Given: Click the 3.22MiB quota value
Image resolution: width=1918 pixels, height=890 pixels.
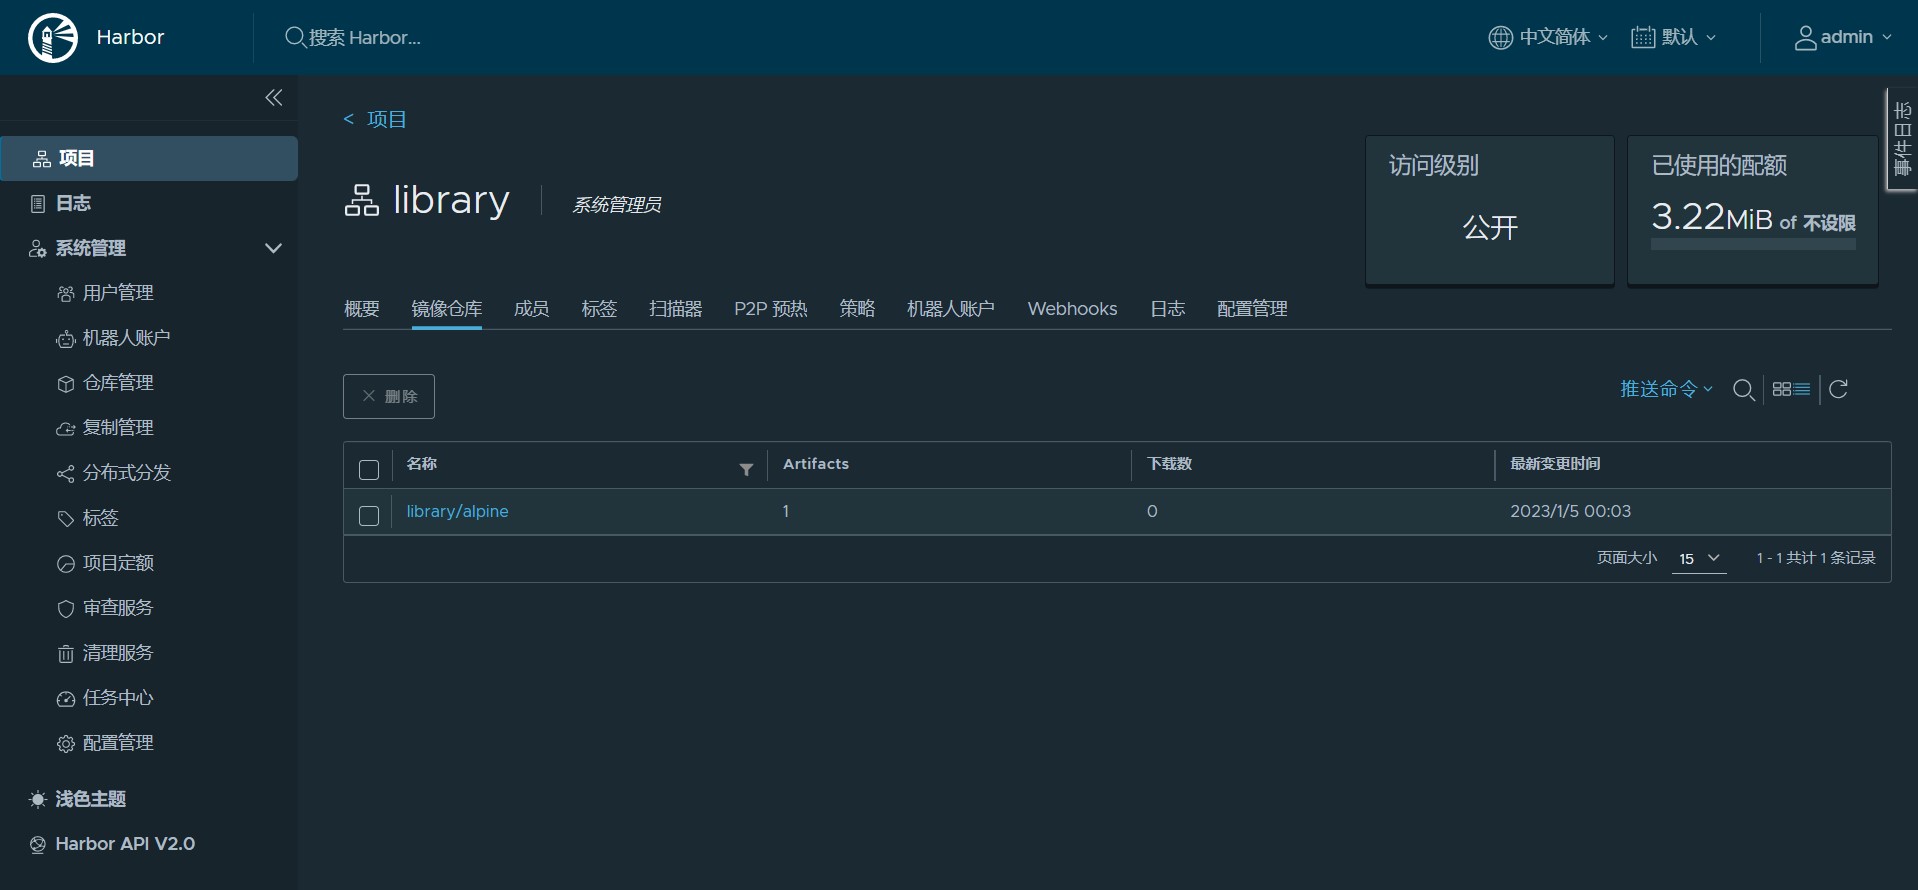Looking at the screenshot, I should tap(1711, 217).
